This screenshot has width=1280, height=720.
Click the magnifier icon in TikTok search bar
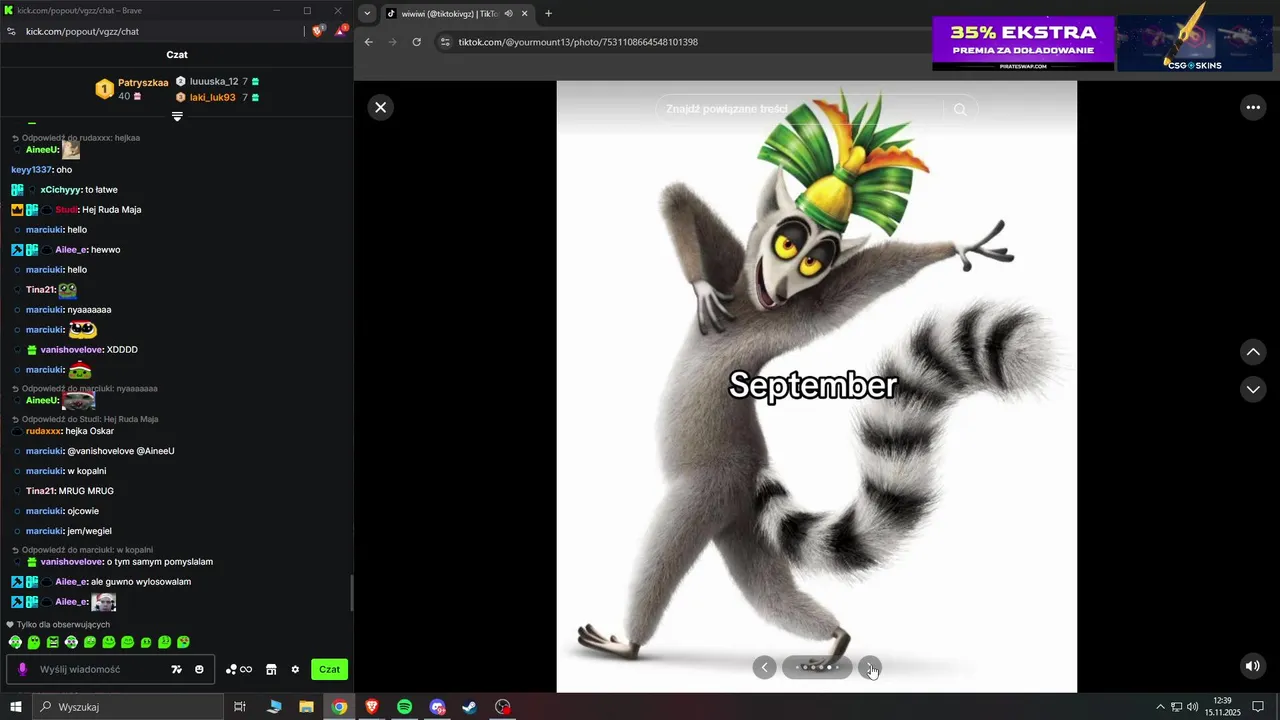pyautogui.click(x=960, y=109)
